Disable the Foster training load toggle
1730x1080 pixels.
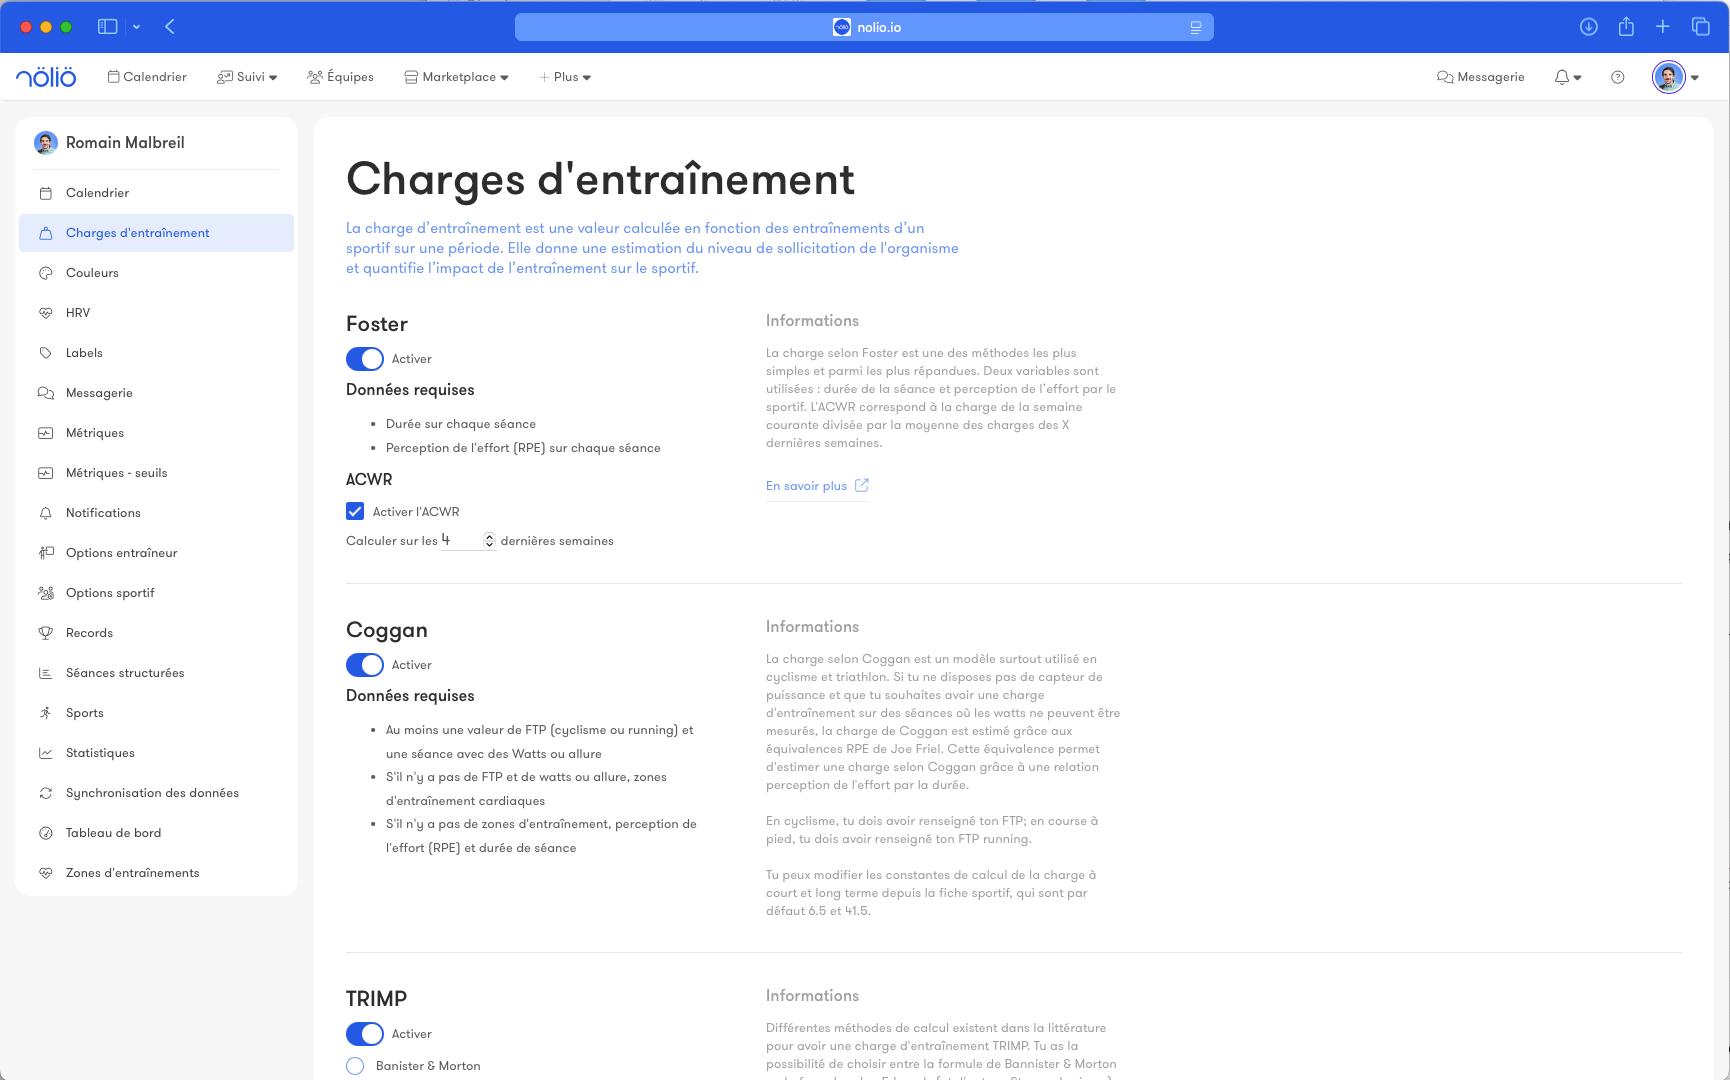point(365,359)
